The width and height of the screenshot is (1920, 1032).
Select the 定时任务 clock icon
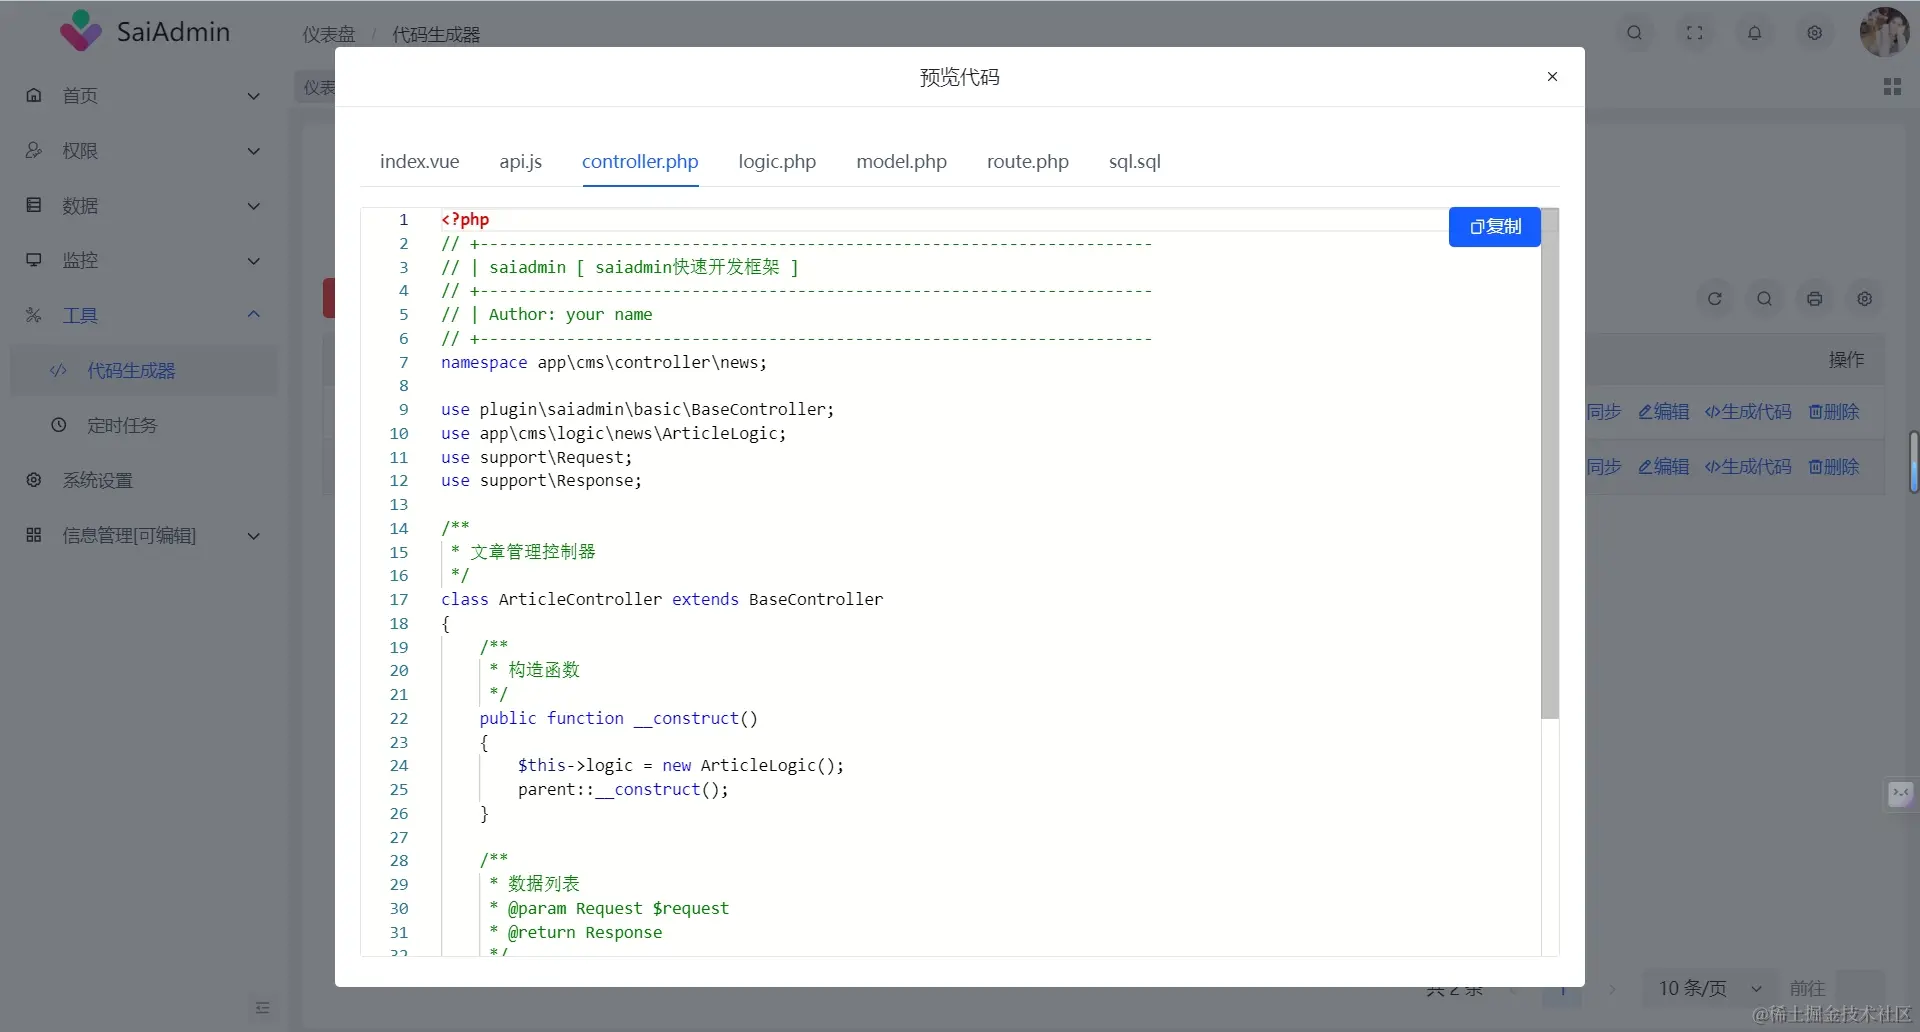coord(57,425)
